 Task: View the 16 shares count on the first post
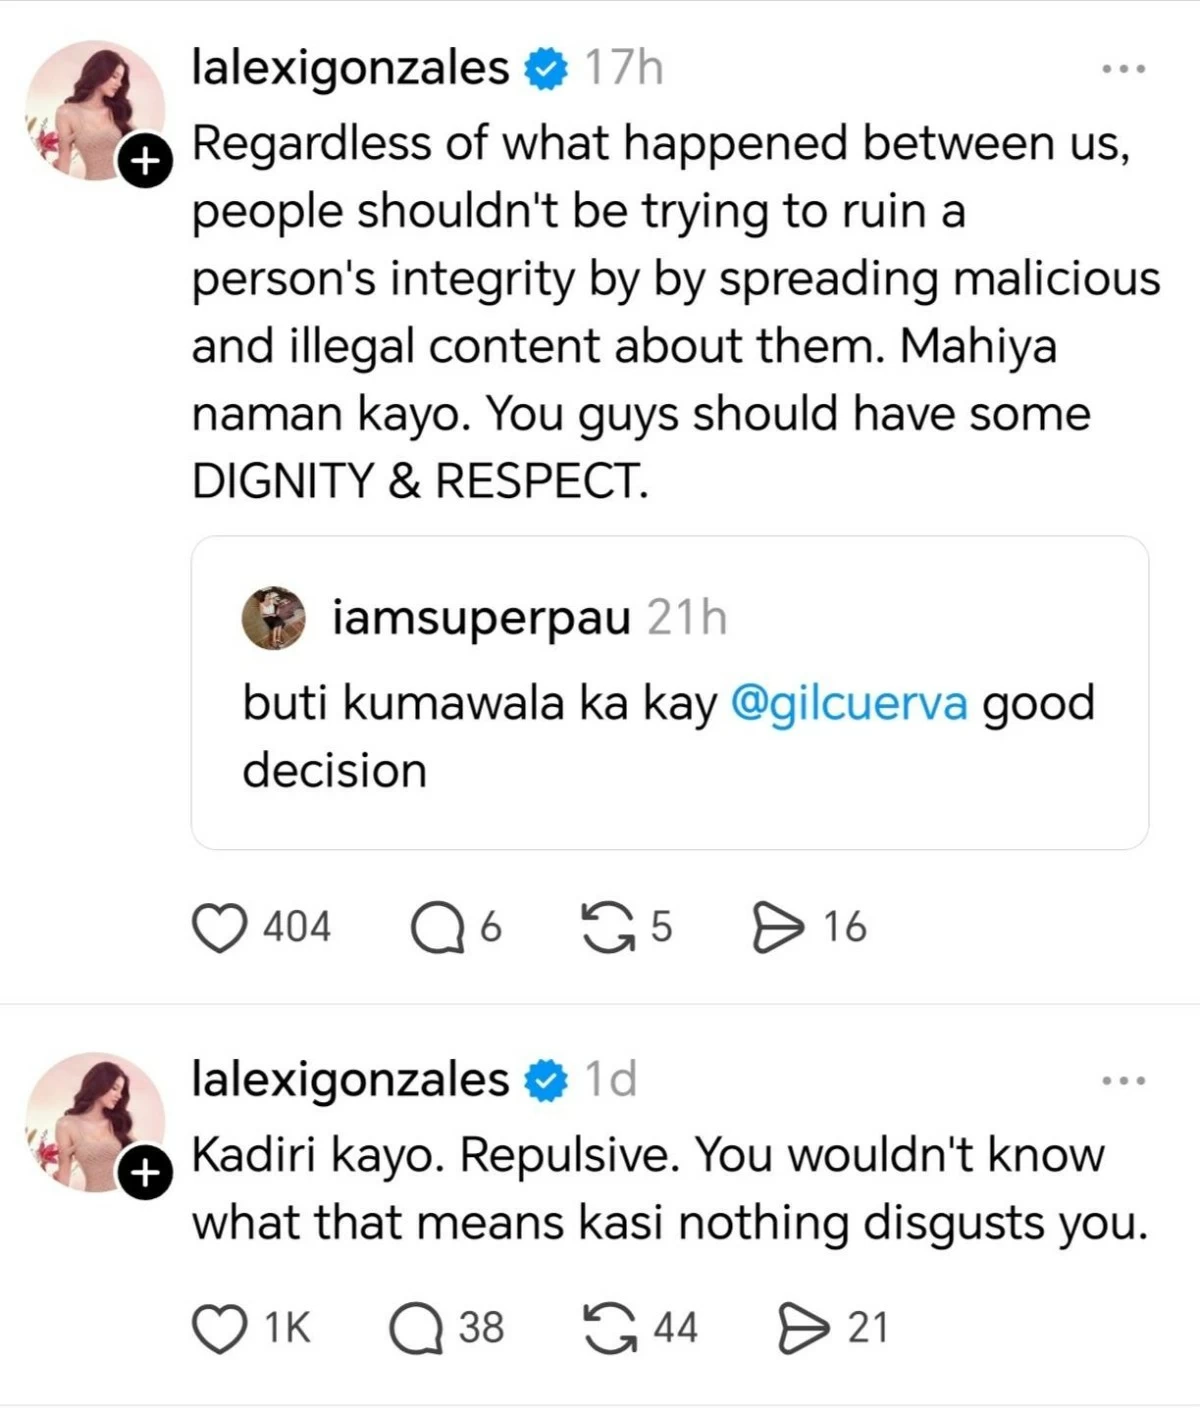[840, 925]
